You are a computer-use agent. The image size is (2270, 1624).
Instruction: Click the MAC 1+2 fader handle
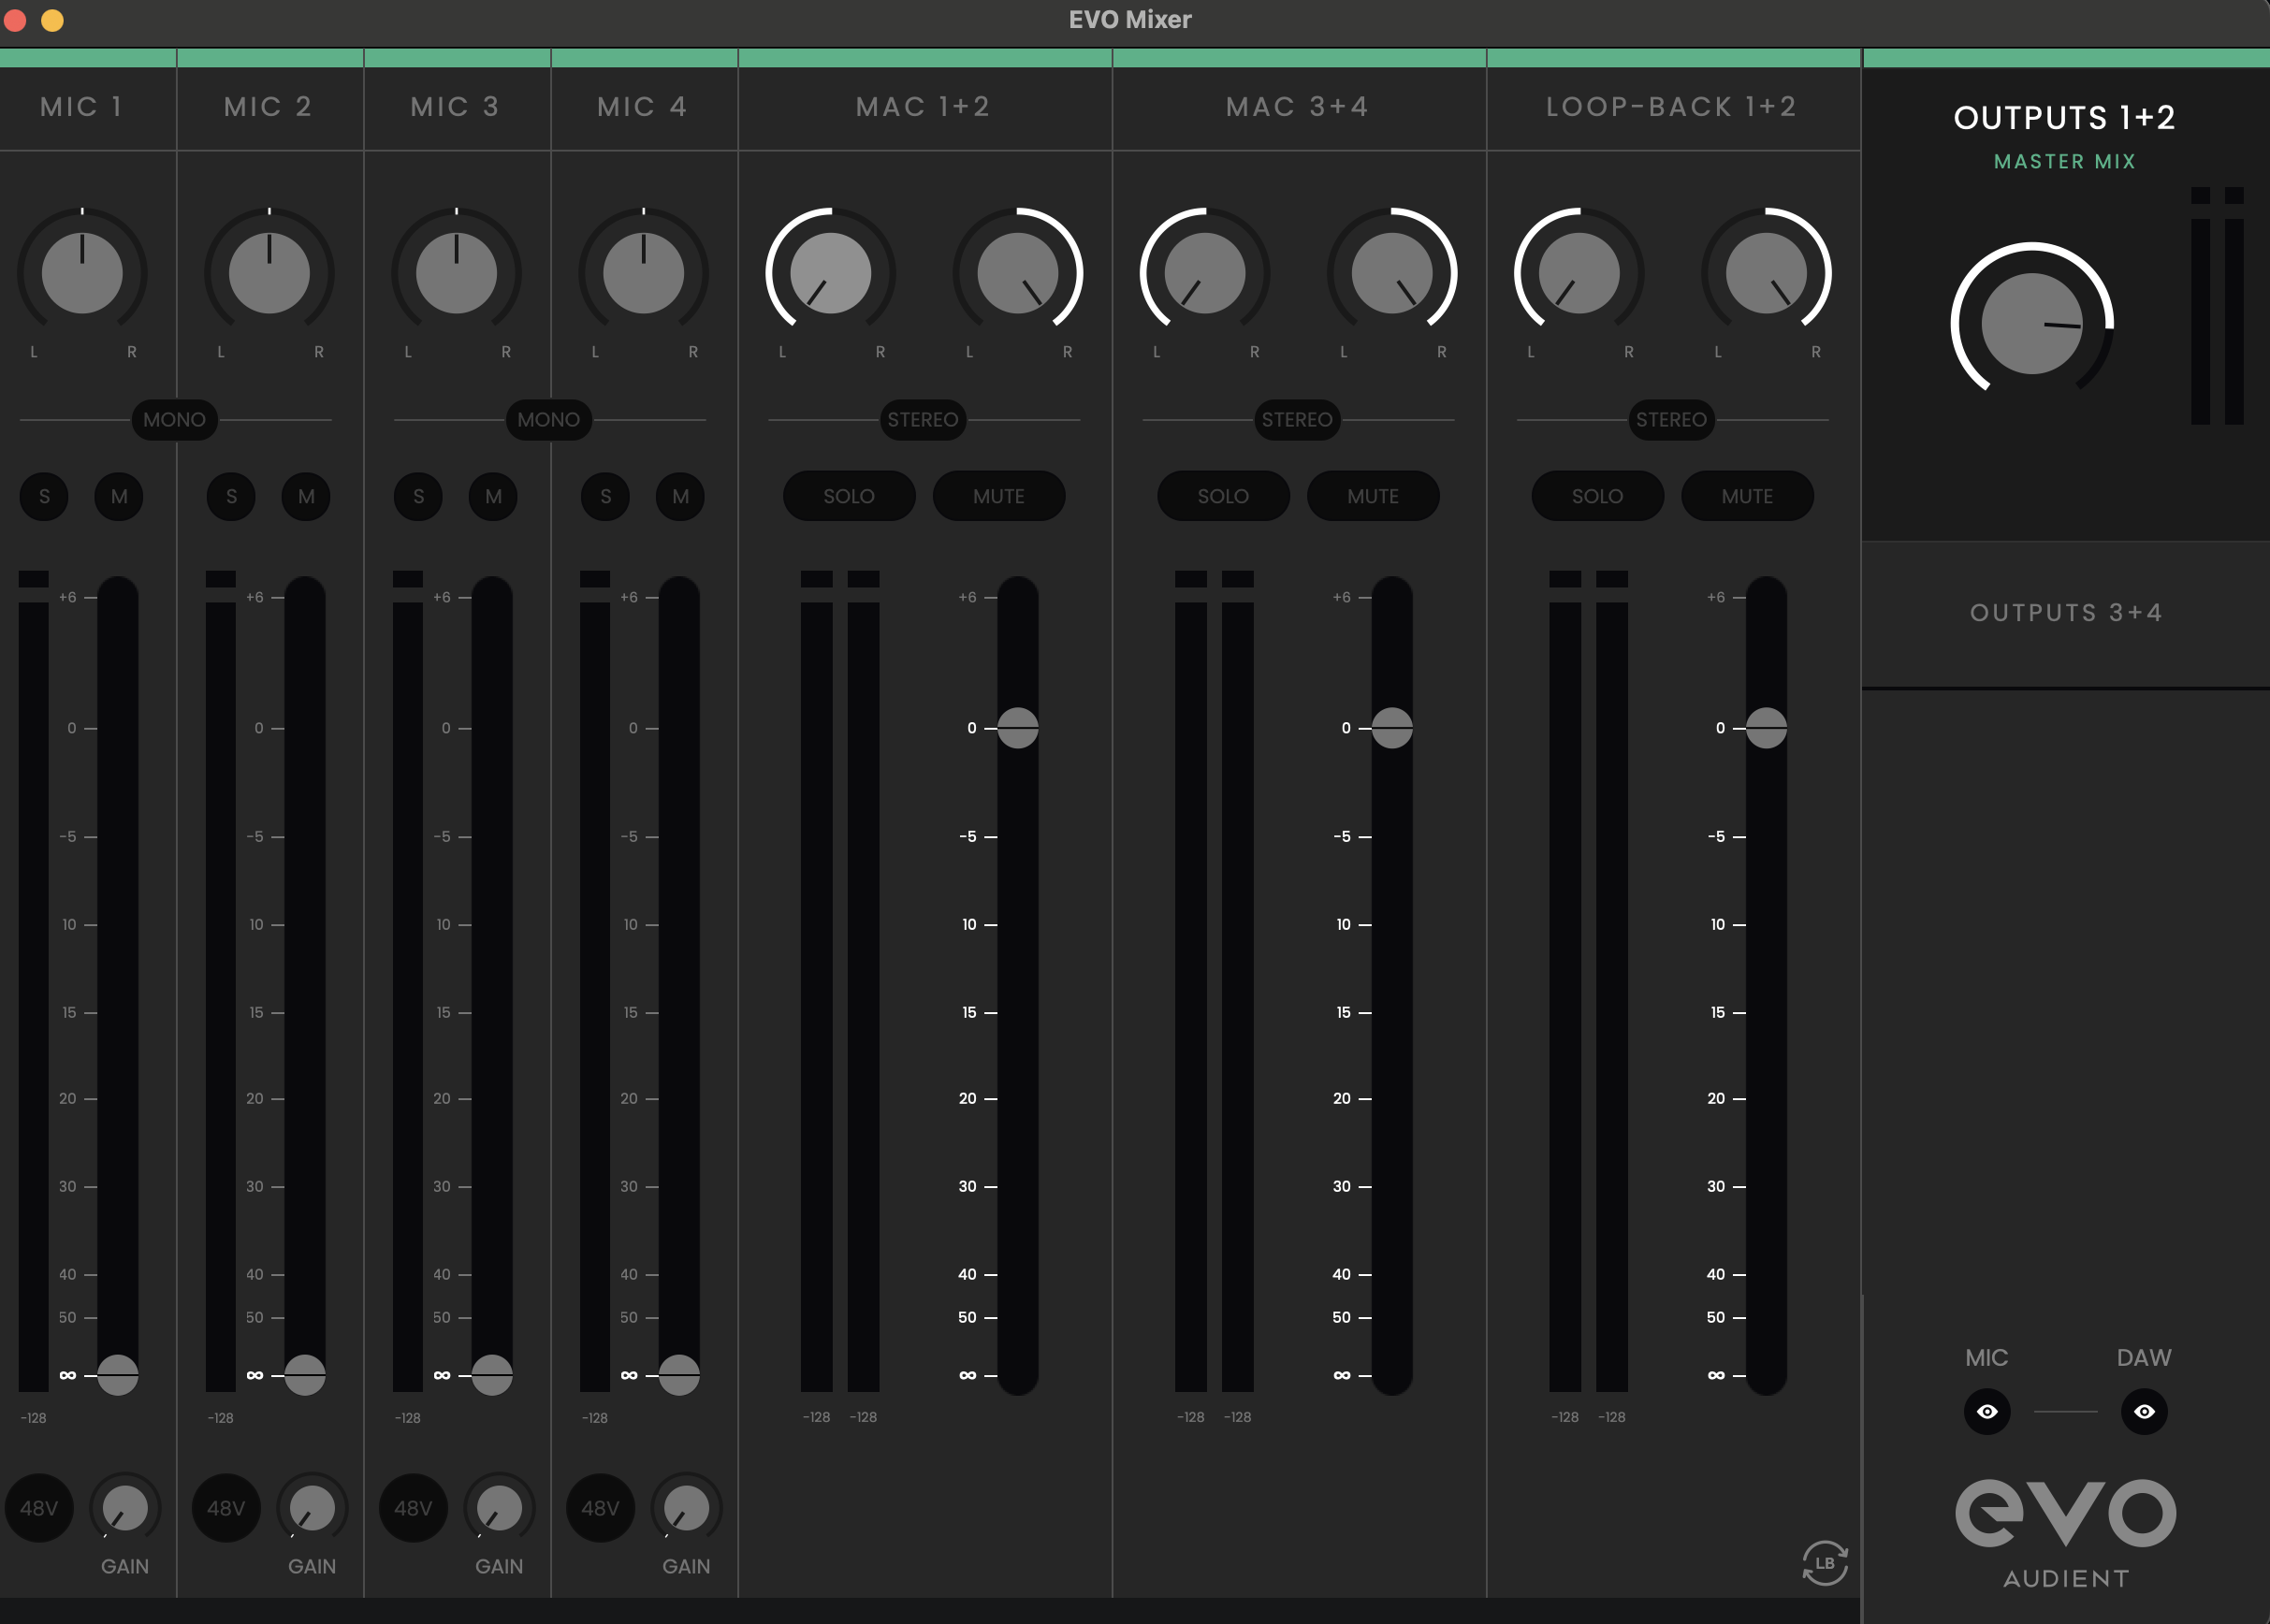point(1017,728)
